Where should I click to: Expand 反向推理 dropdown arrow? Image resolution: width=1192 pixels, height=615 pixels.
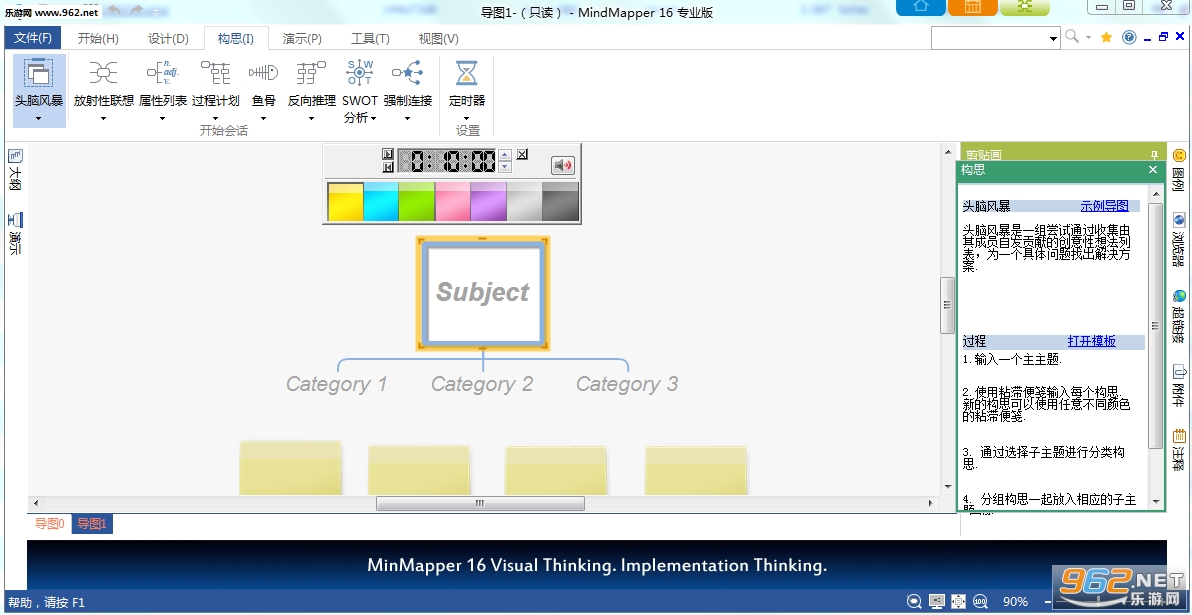tap(311, 118)
